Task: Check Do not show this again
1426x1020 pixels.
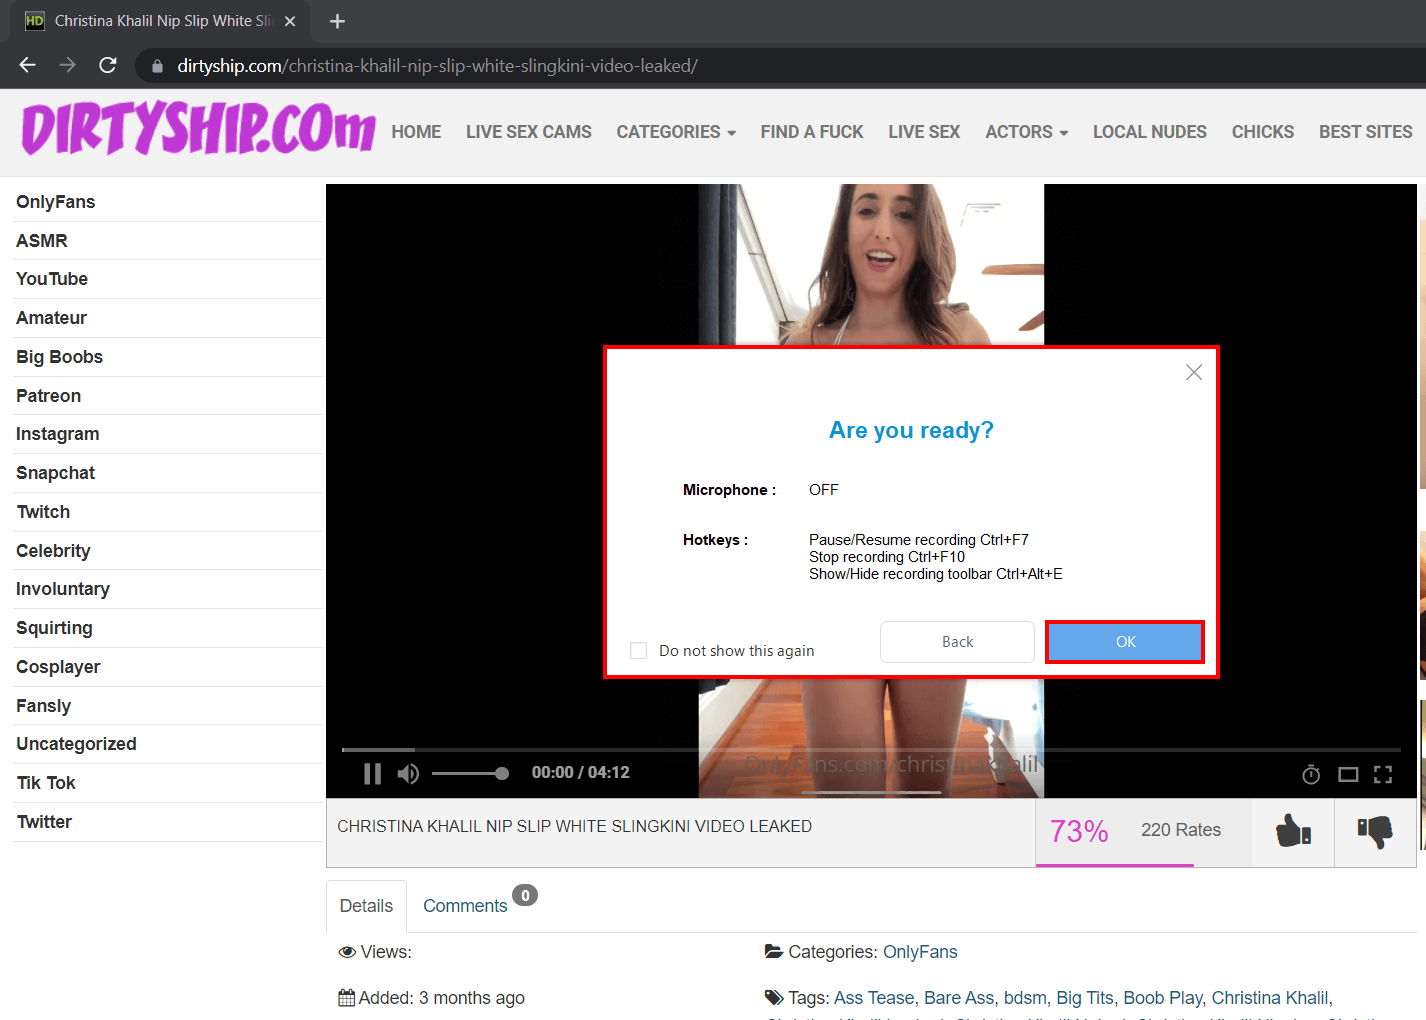Action: pyautogui.click(x=638, y=651)
